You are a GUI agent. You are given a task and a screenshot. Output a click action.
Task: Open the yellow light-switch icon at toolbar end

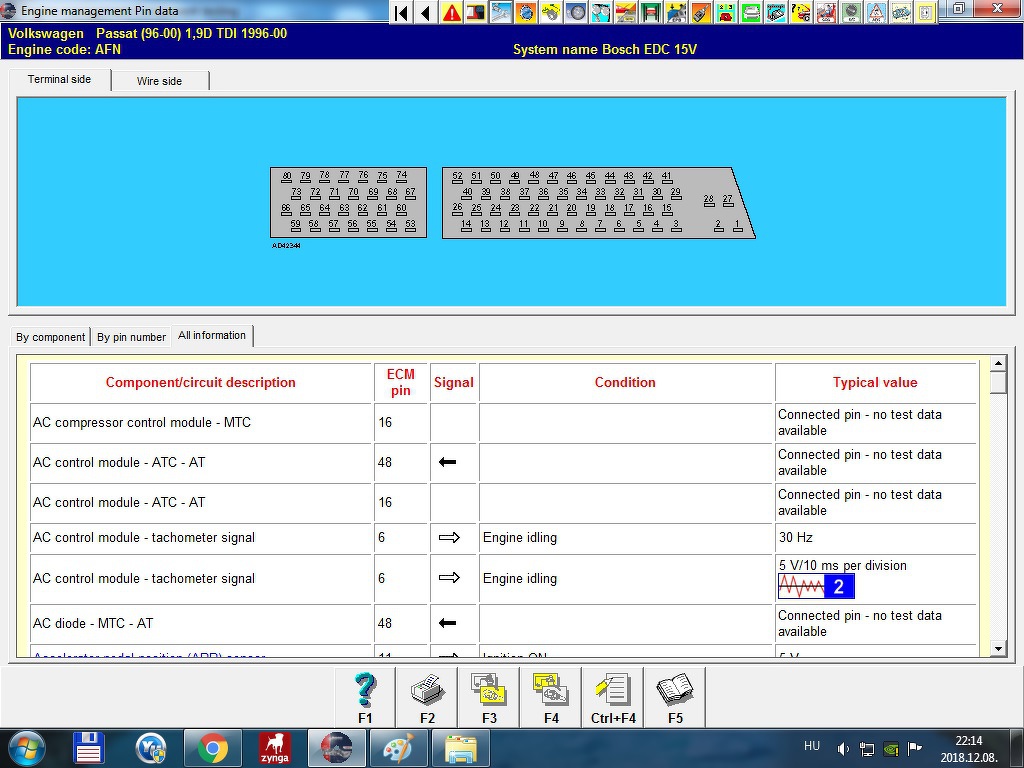point(927,12)
